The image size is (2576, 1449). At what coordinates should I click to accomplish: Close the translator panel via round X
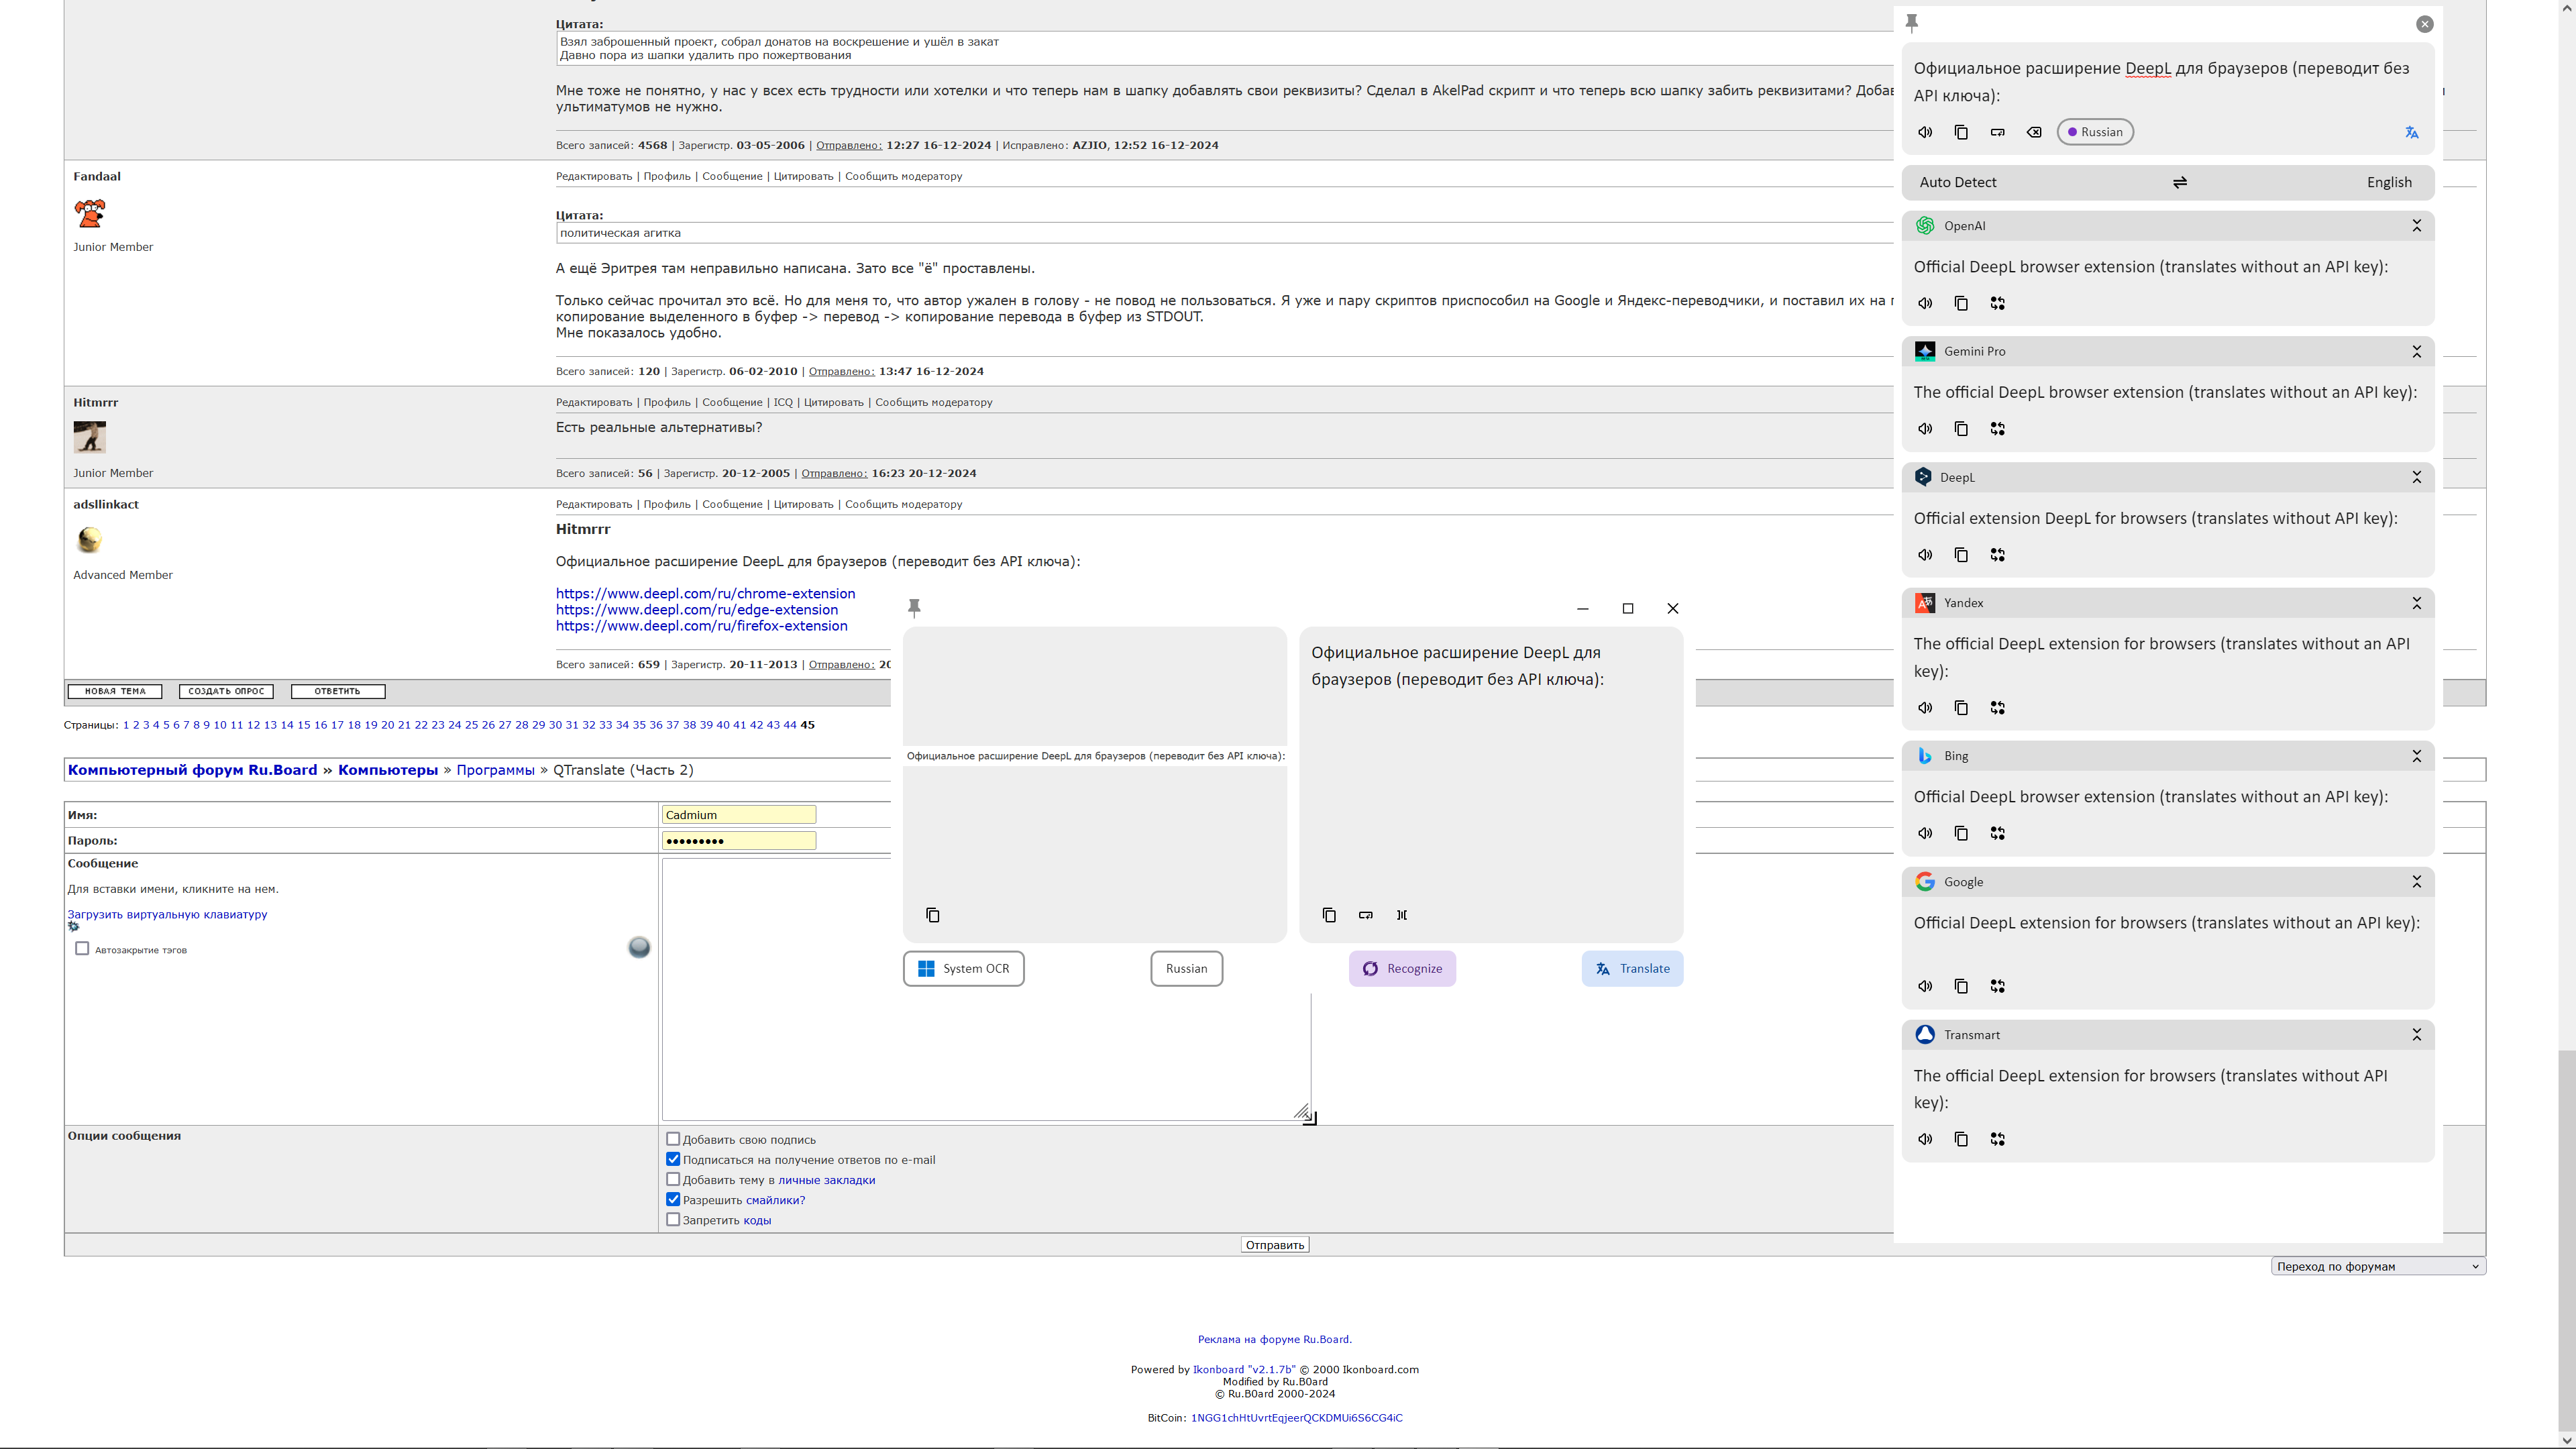(2424, 24)
